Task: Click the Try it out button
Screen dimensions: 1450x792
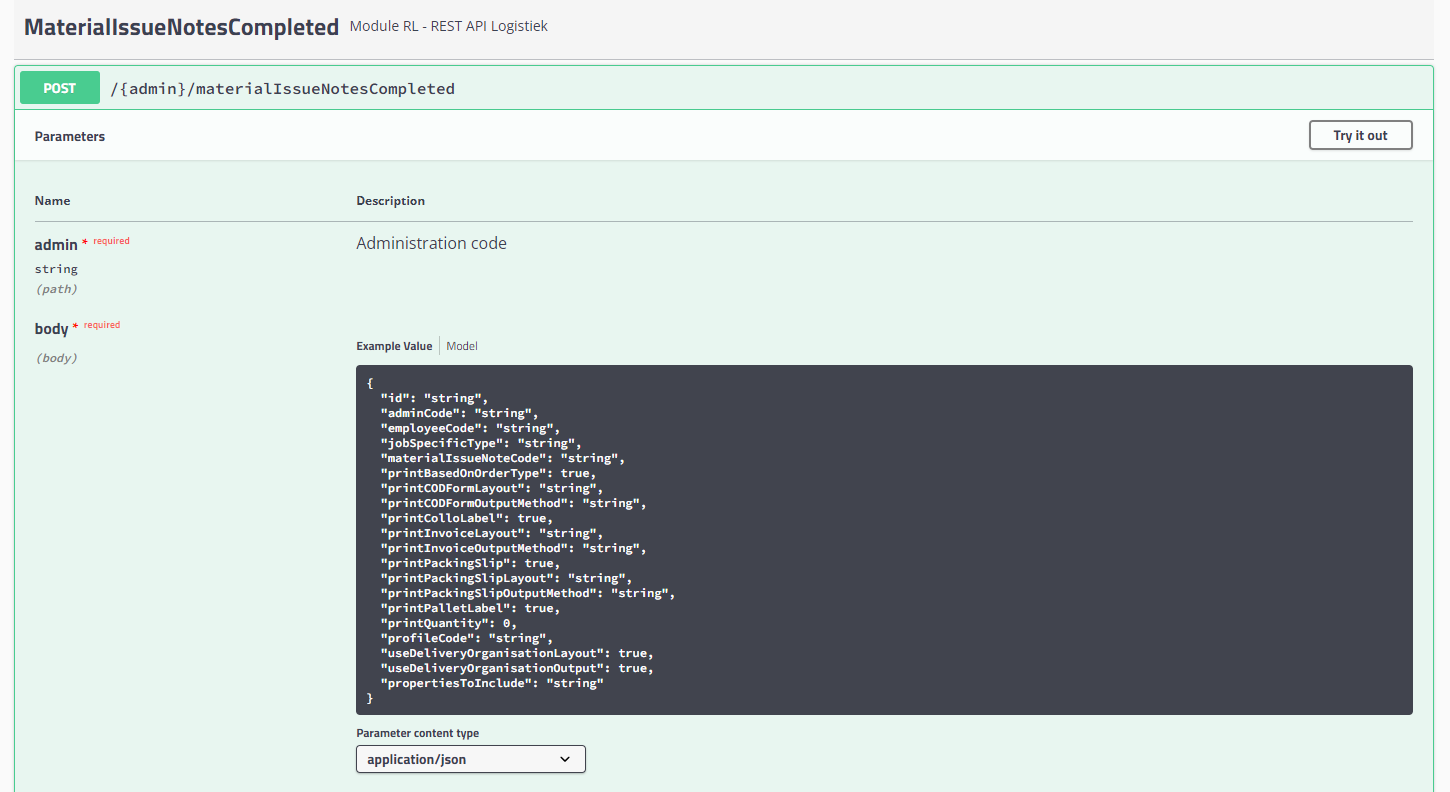Action: click(x=1360, y=135)
